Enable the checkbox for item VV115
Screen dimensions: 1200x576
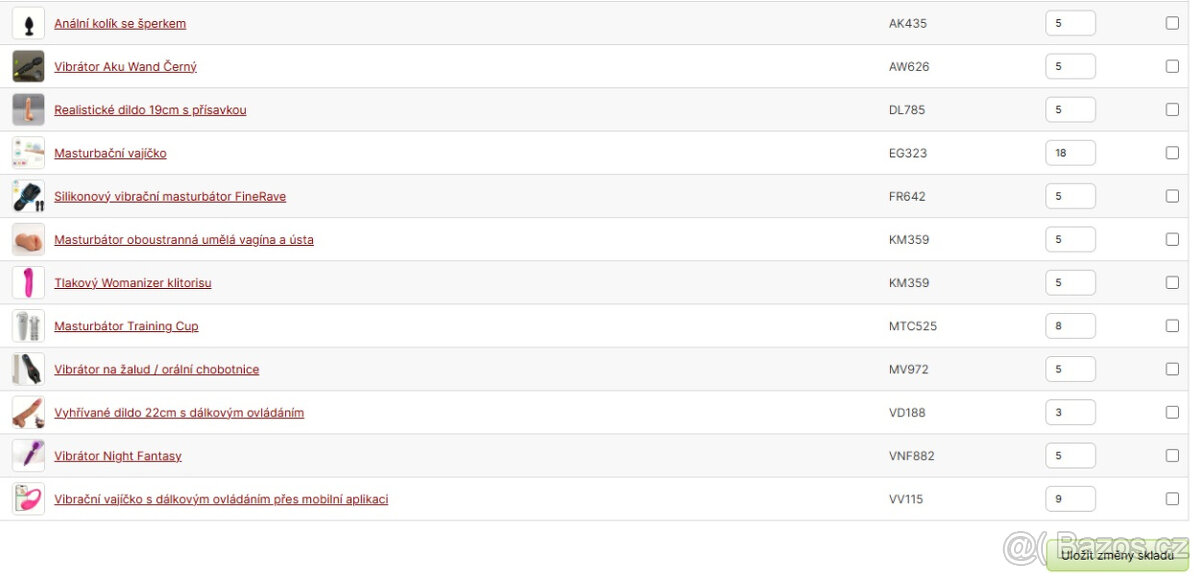click(1172, 499)
